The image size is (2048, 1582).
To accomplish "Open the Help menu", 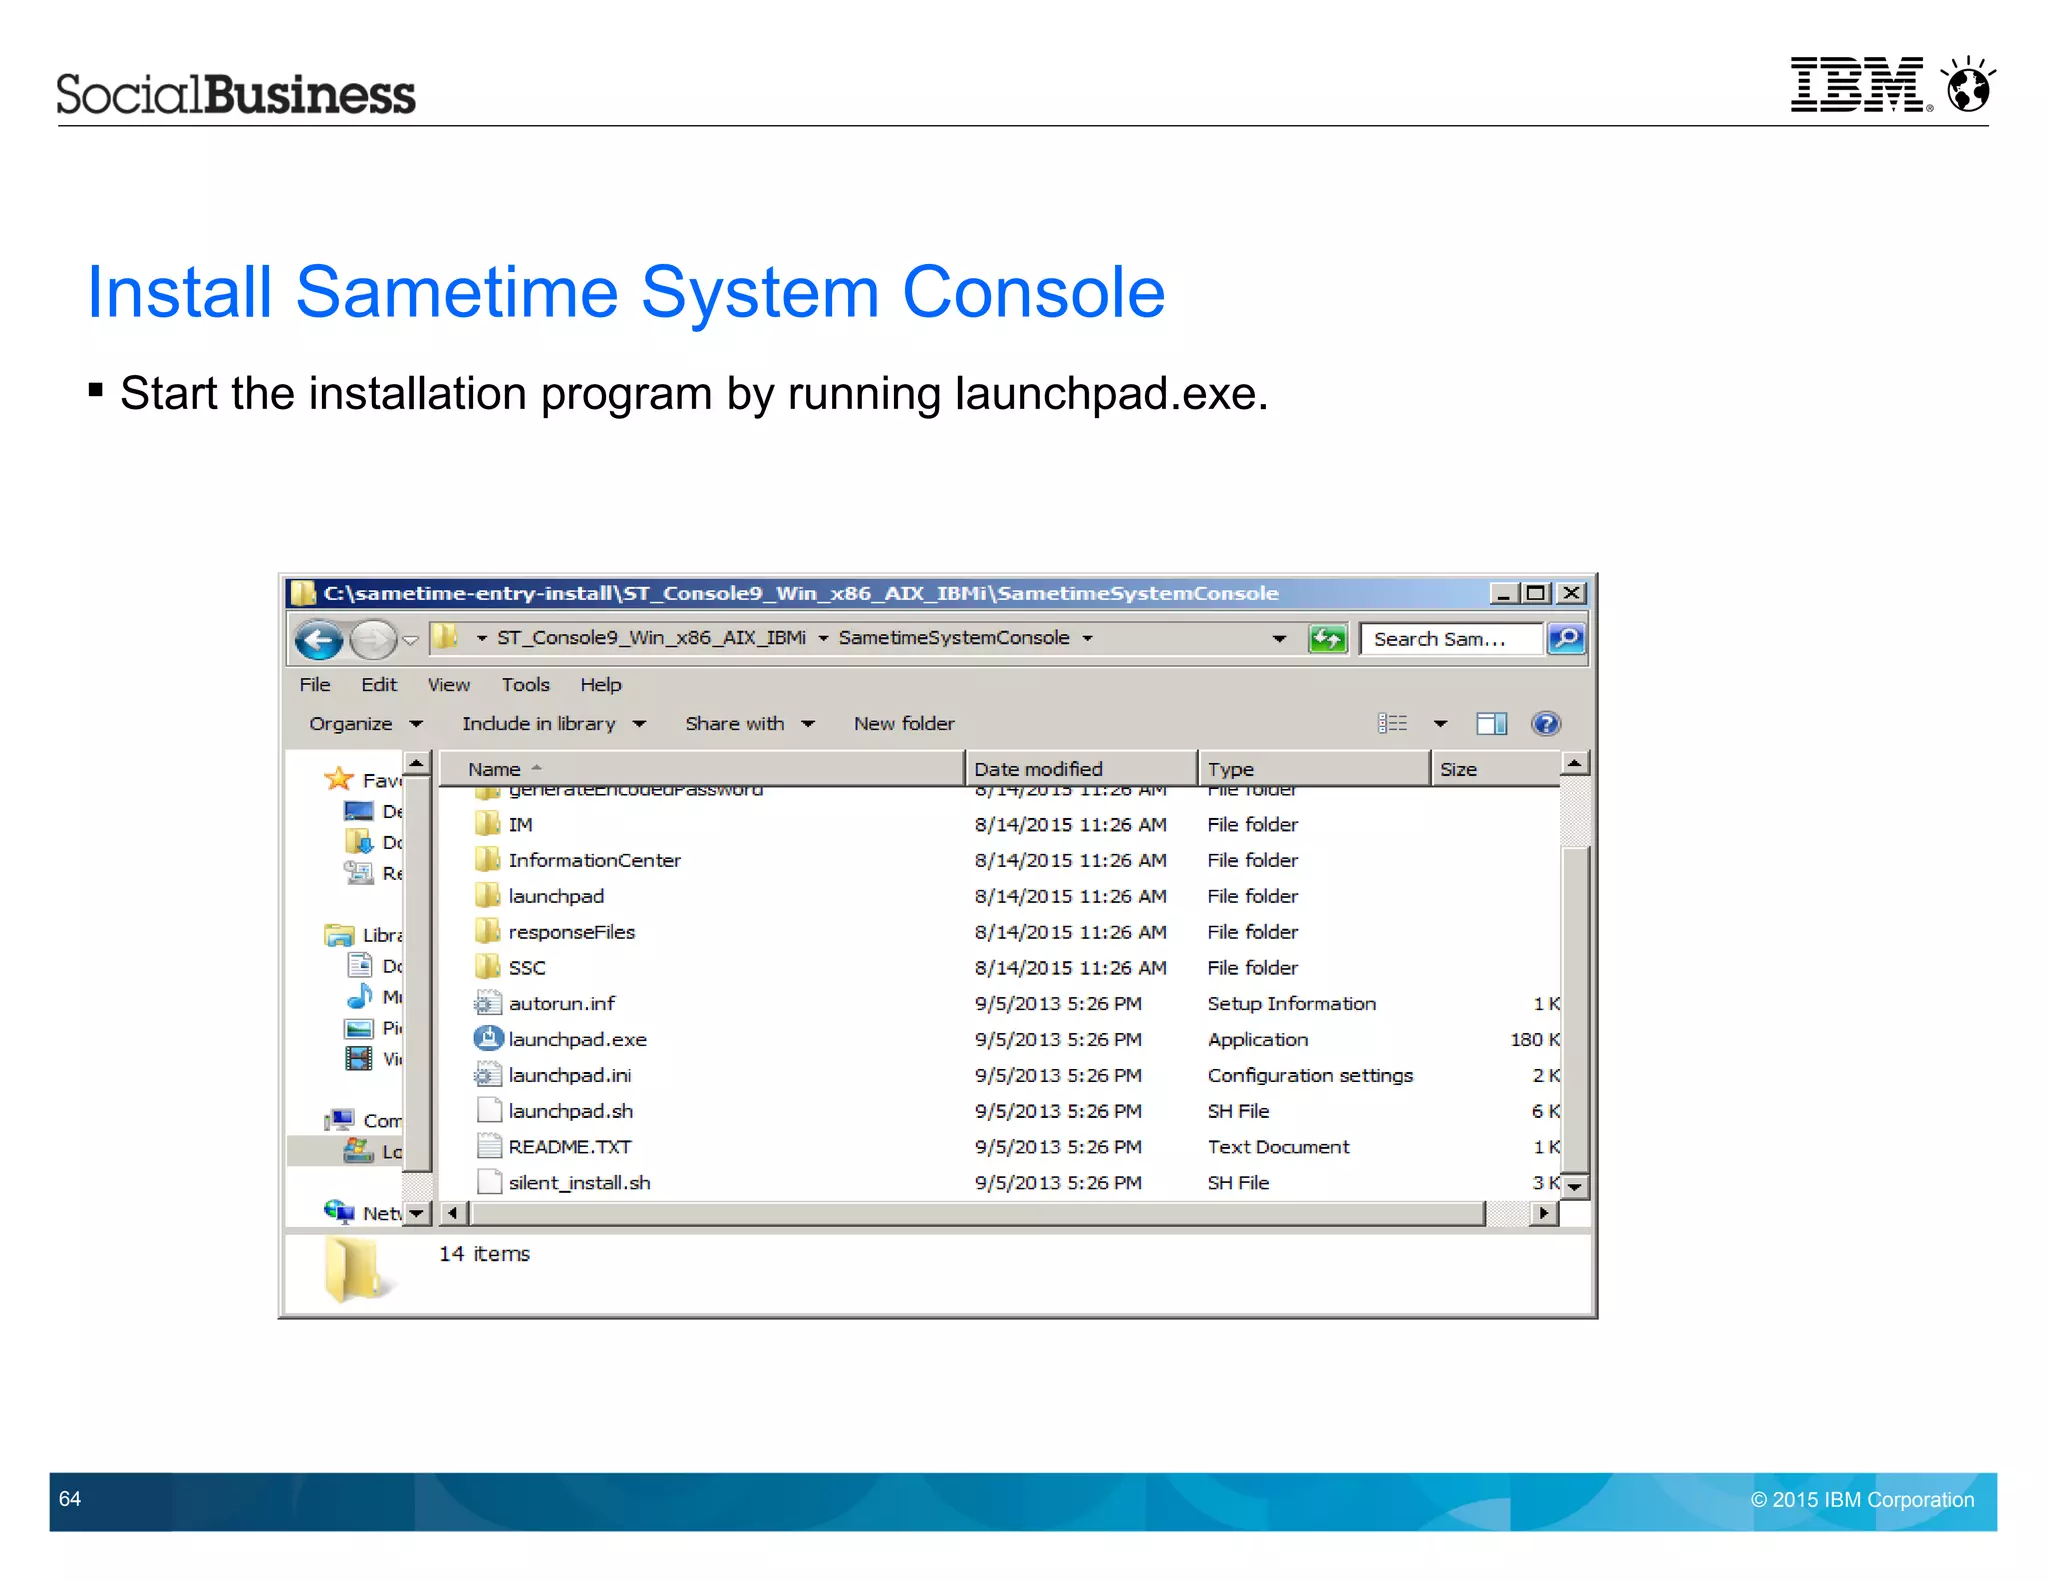I will (x=601, y=684).
